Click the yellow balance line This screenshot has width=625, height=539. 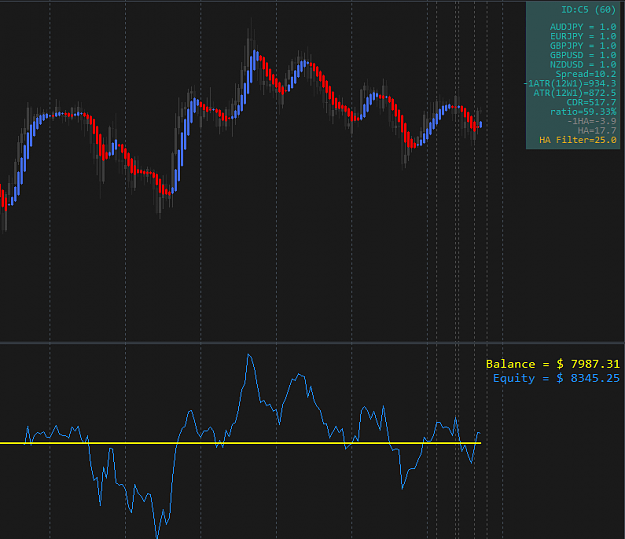(240, 443)
